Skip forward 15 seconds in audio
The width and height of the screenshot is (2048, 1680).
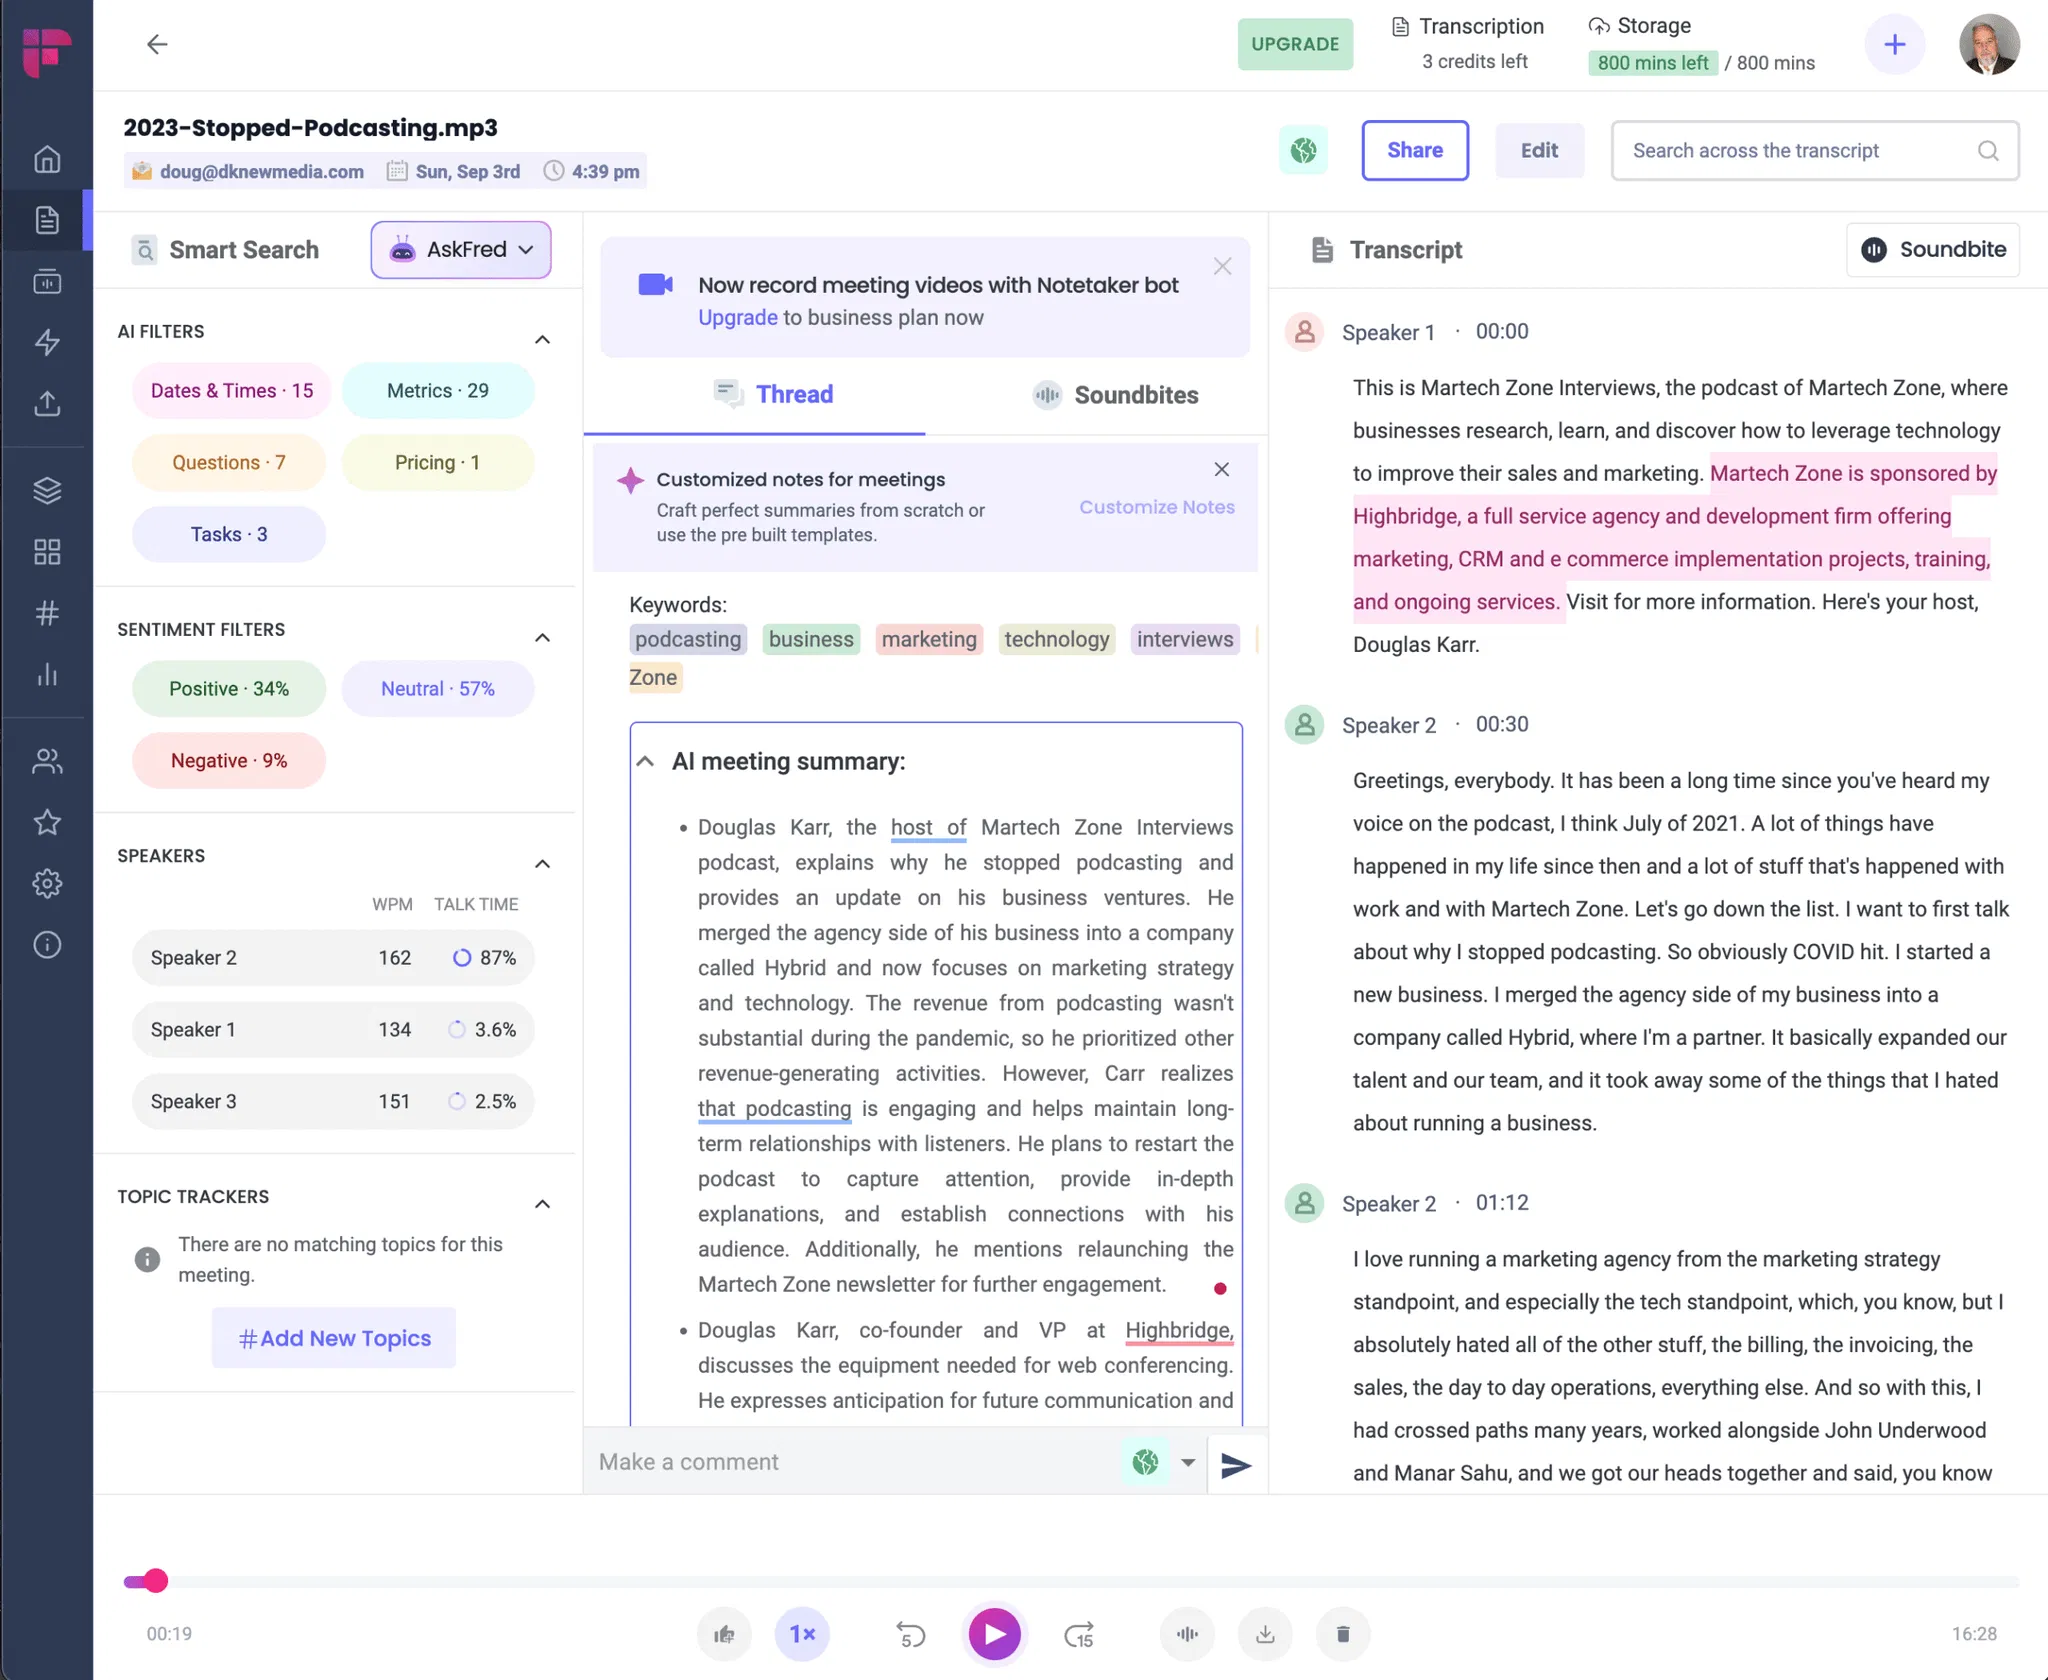(1078, 1634)
